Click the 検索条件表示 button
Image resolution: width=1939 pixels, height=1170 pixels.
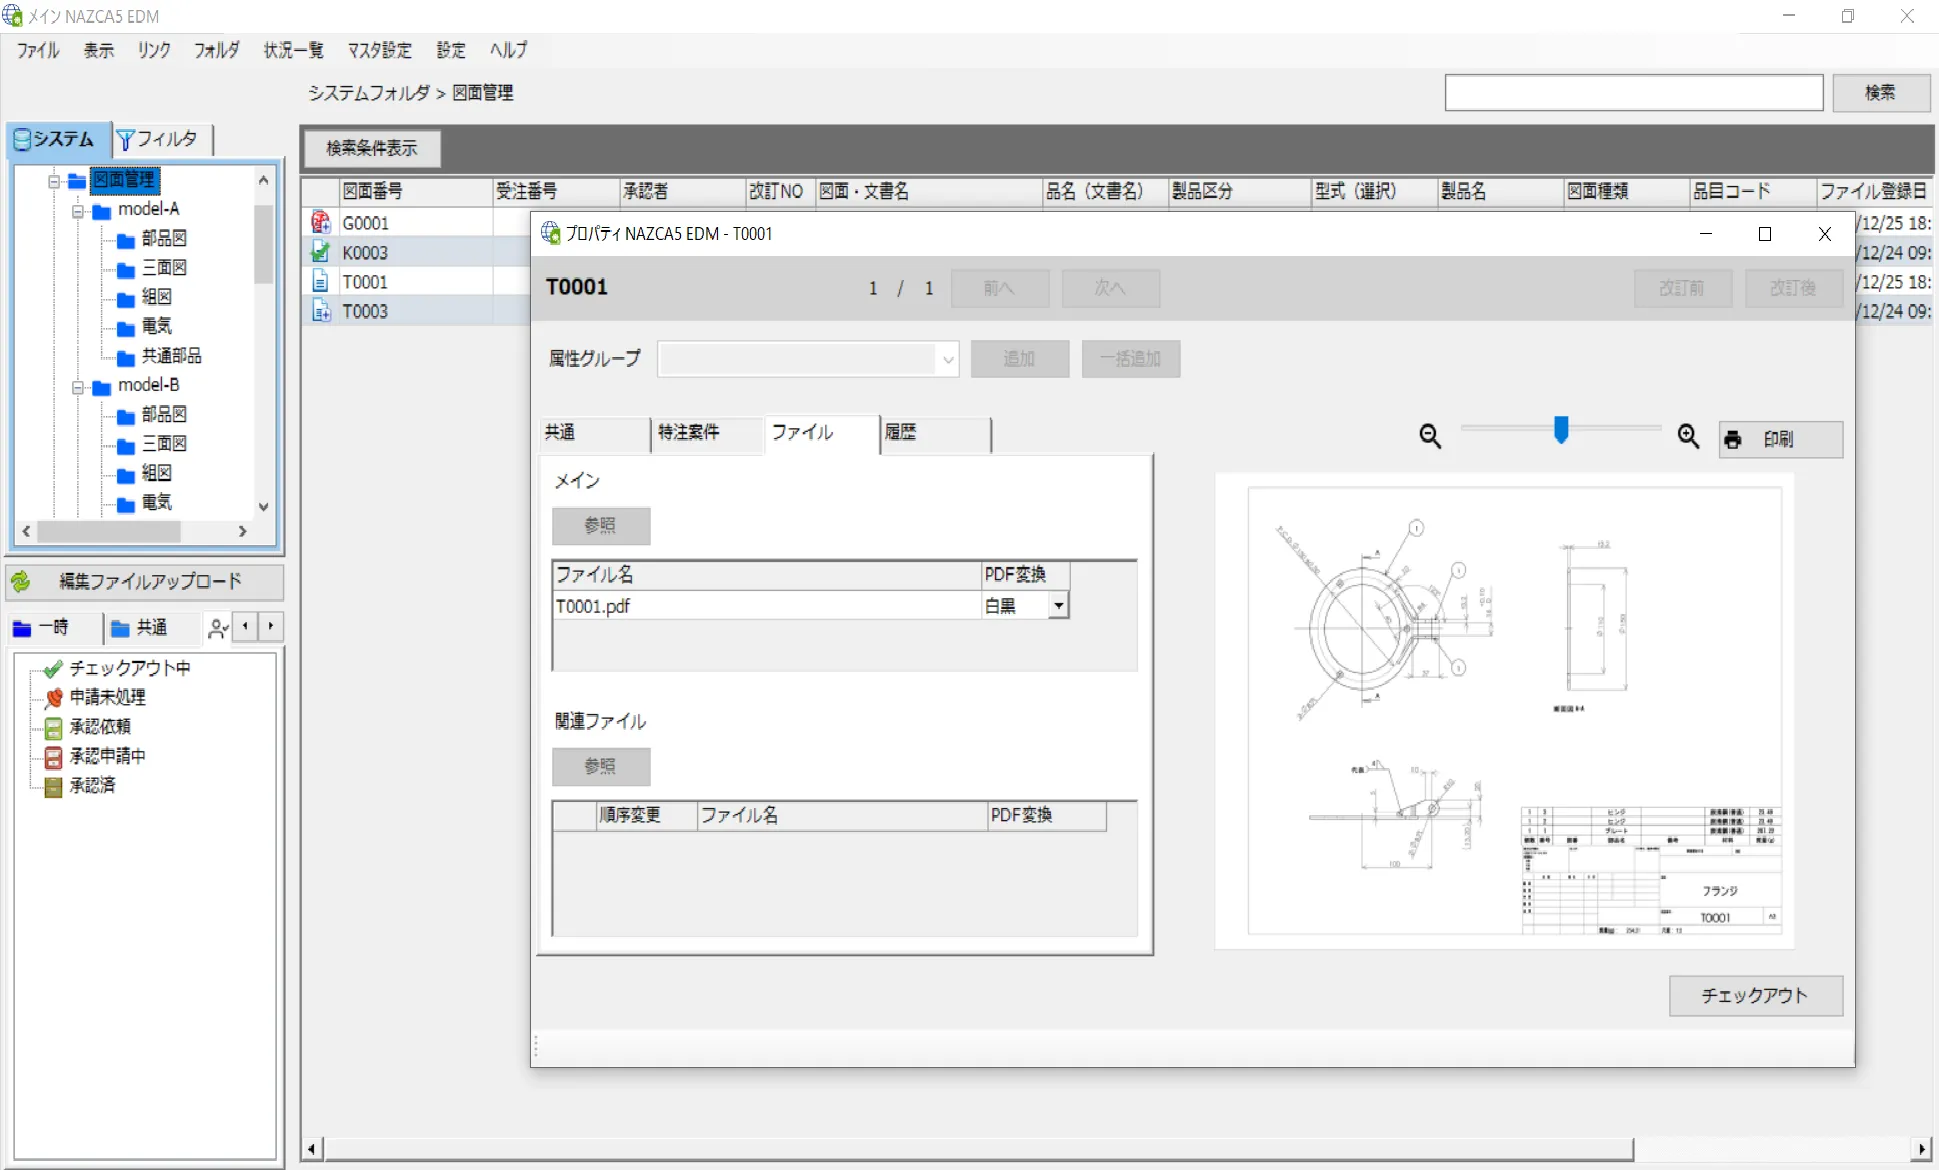click(371, 148)
